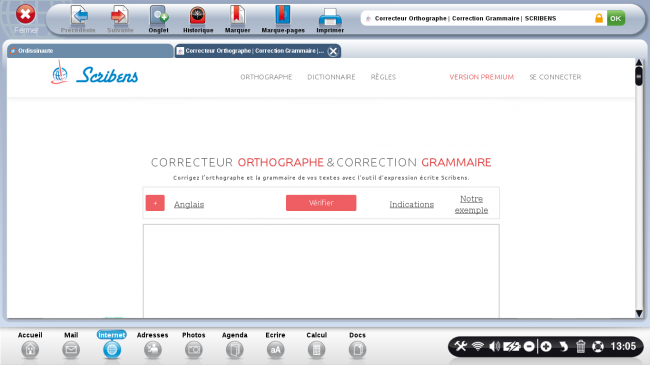Click the 13:05 clock

[x=623, y=346]
